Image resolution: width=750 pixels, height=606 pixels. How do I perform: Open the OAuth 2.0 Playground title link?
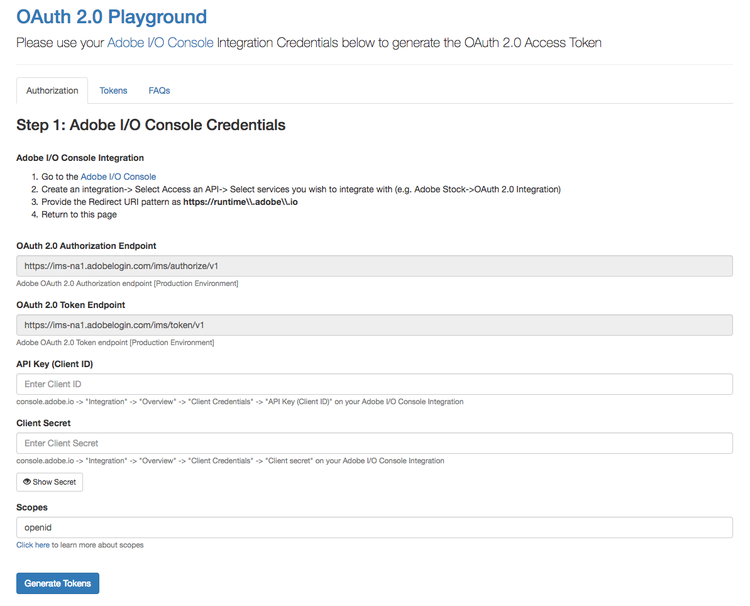click(x=111, y=17)
